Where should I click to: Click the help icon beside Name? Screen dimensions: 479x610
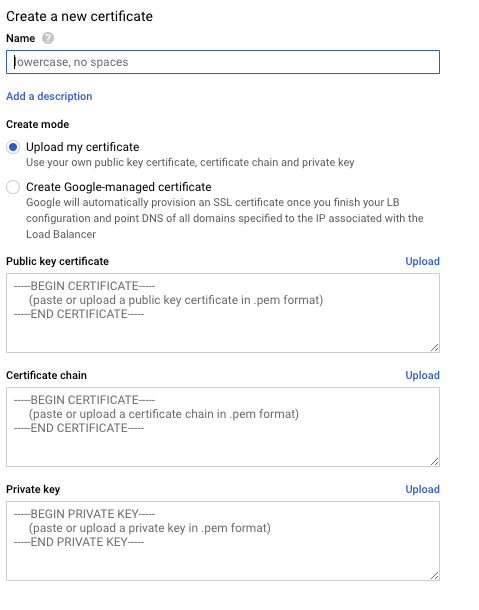(48, 38)
